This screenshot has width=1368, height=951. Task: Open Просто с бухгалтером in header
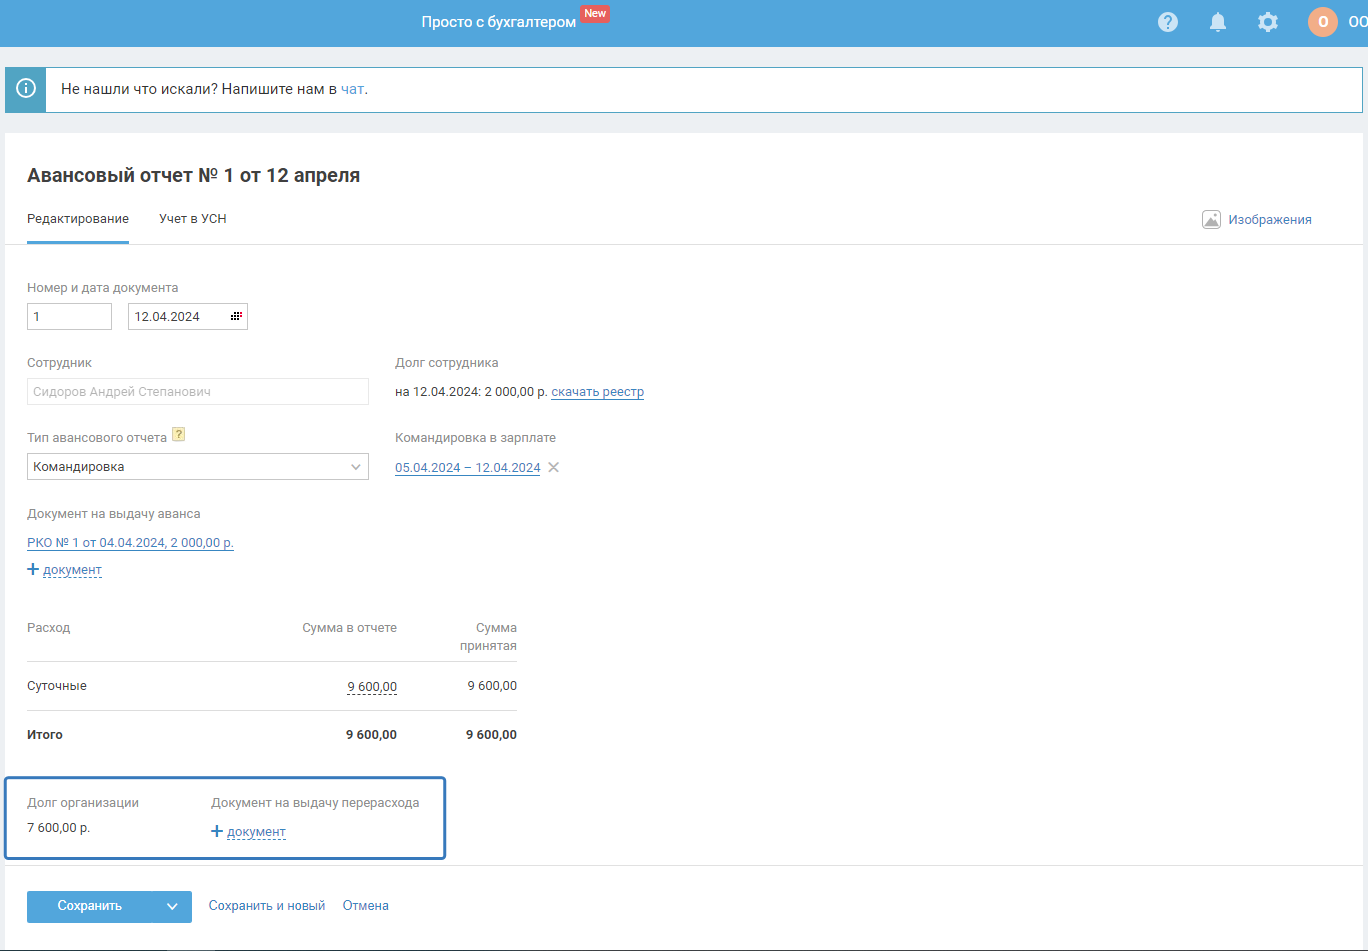click(x=498, y=22)
